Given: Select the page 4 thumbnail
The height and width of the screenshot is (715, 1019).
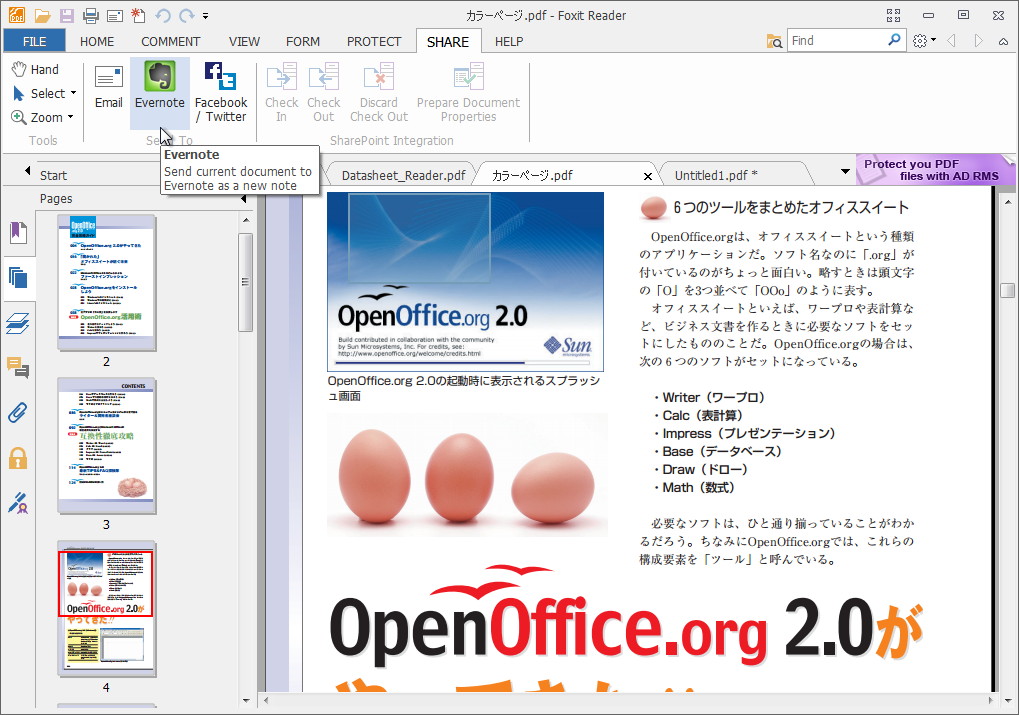Looking at the screenshot, I should pos(106,610).
